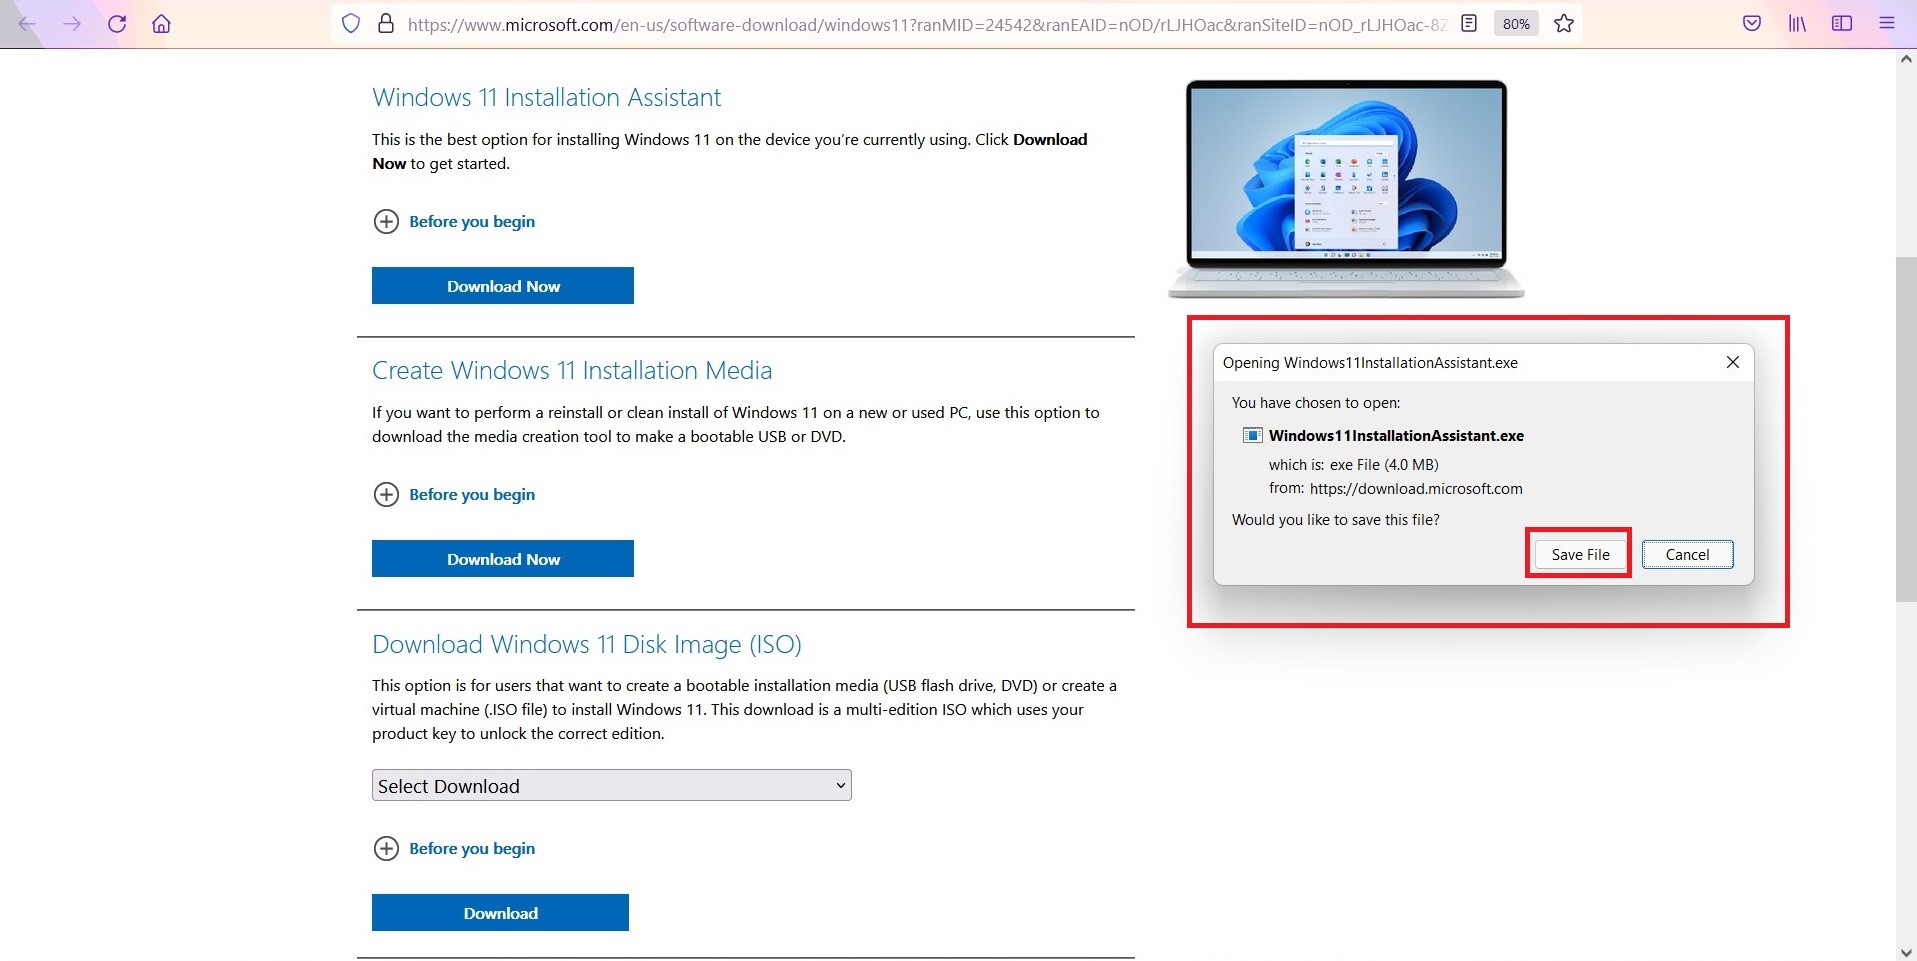Viewport: 1917px width, 961px height.
Task: Save page to Pocket
Action: point(1752,23)
